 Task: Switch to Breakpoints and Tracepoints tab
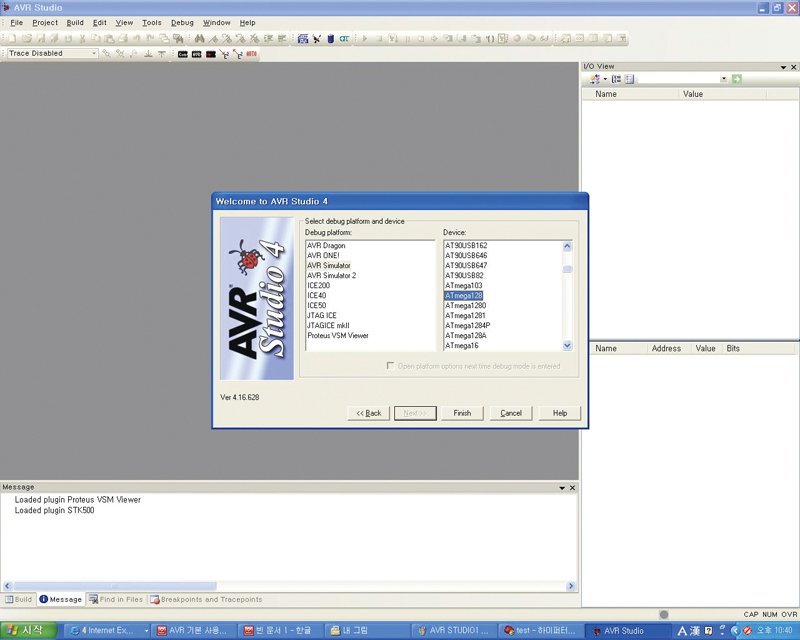tap(206, 599)
